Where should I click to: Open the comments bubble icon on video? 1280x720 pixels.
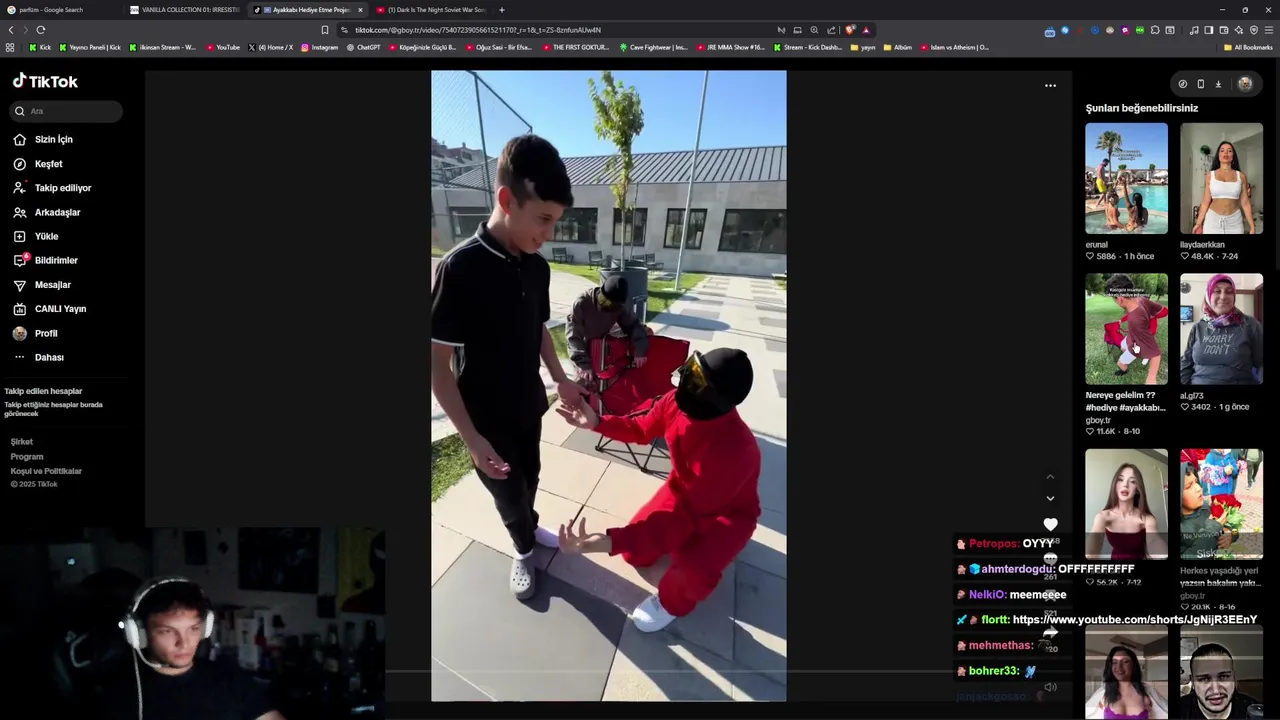coord(1050,560)
